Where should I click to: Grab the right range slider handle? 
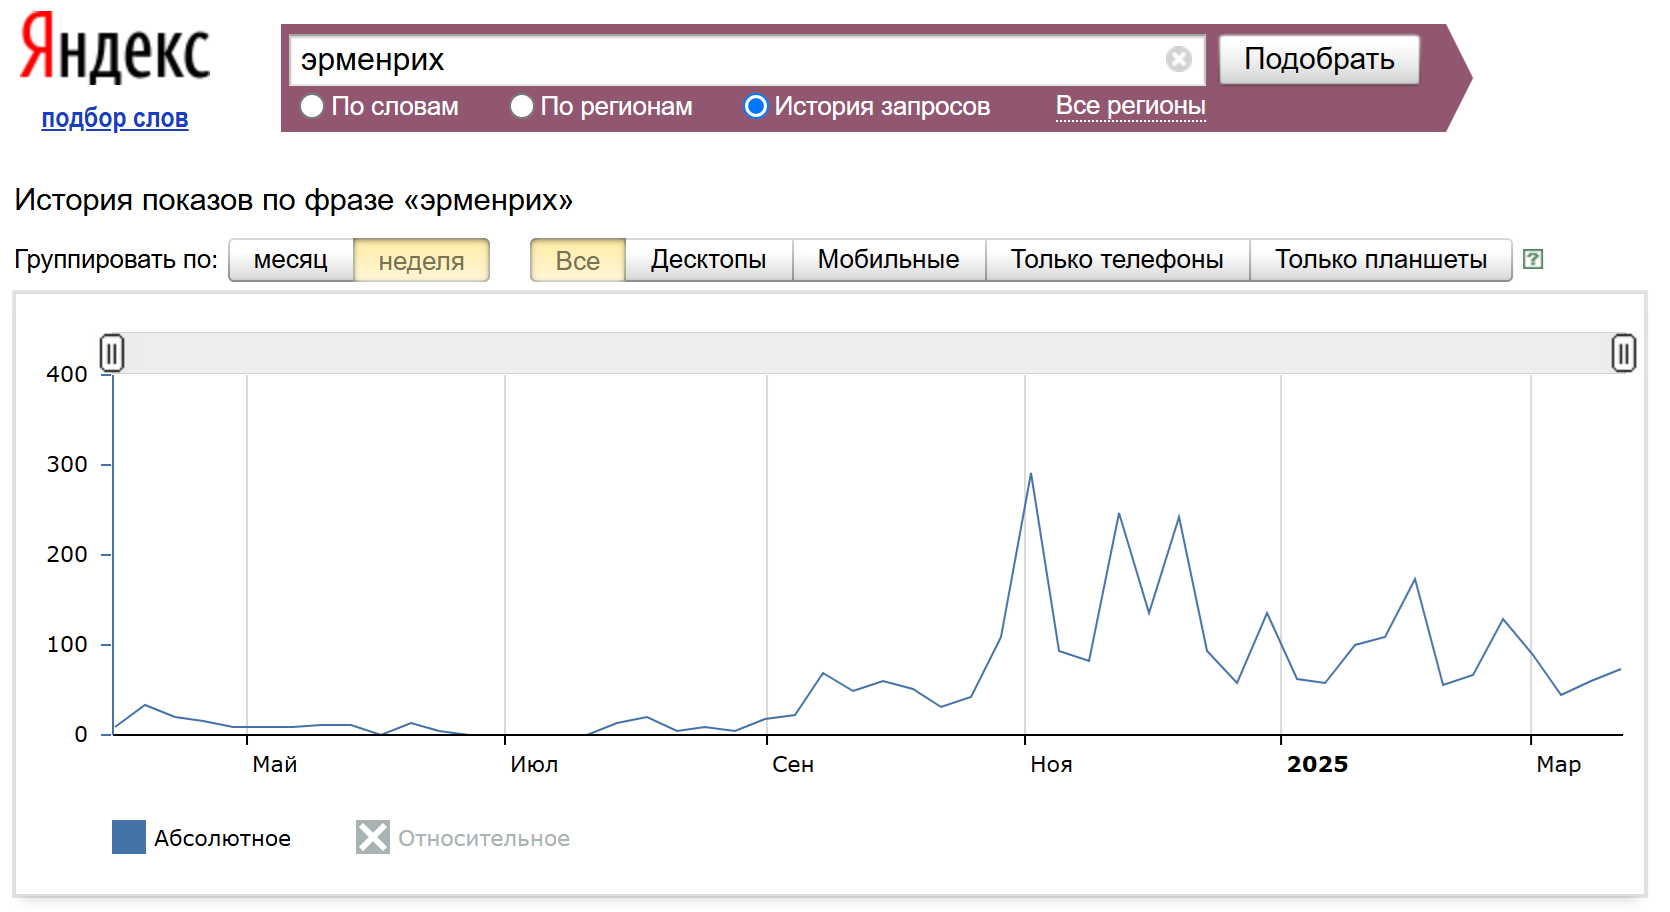1624,353
